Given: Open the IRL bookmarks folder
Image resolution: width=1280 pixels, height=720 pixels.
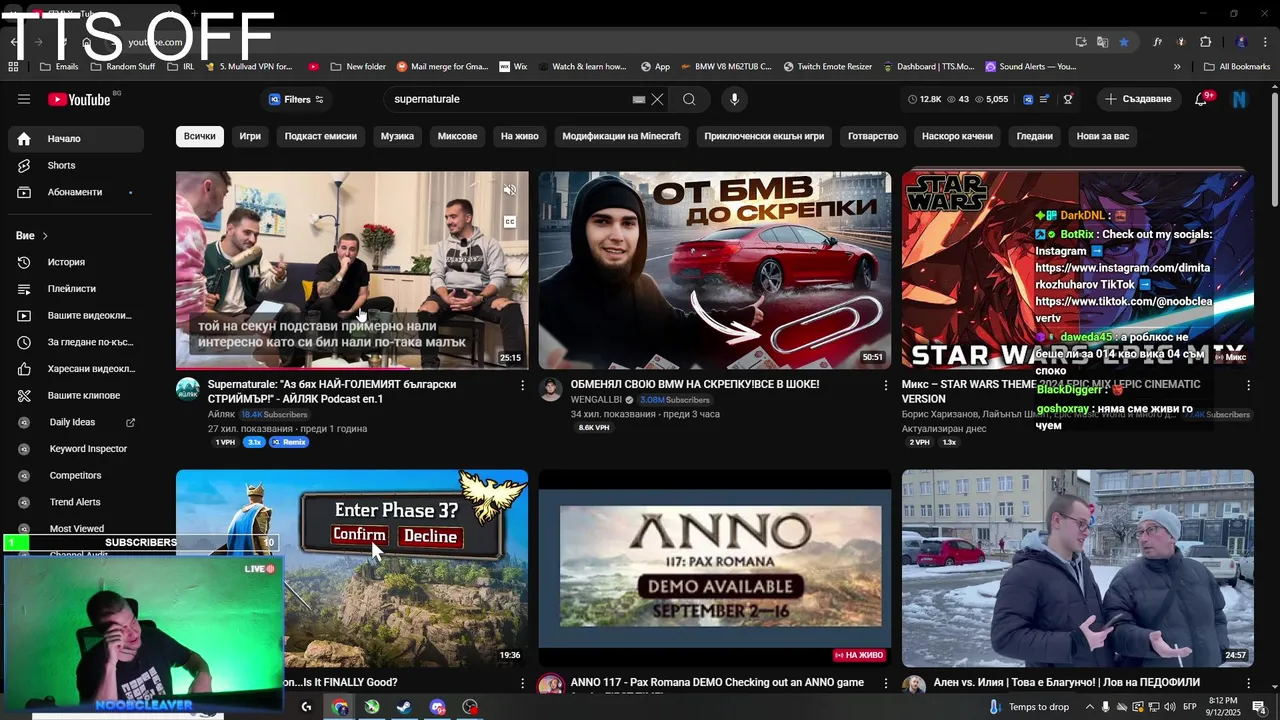Looking at the screenshot, I should tap(181, 67).
